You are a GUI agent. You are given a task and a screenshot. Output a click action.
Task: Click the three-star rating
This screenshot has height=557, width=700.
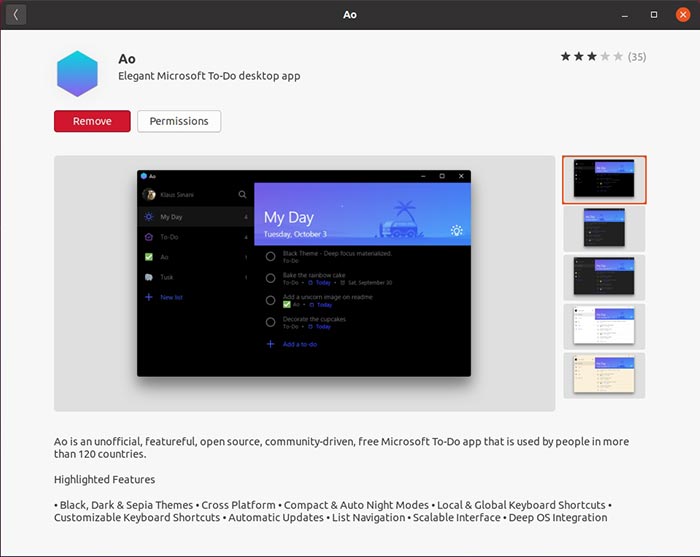pos(591,57)
